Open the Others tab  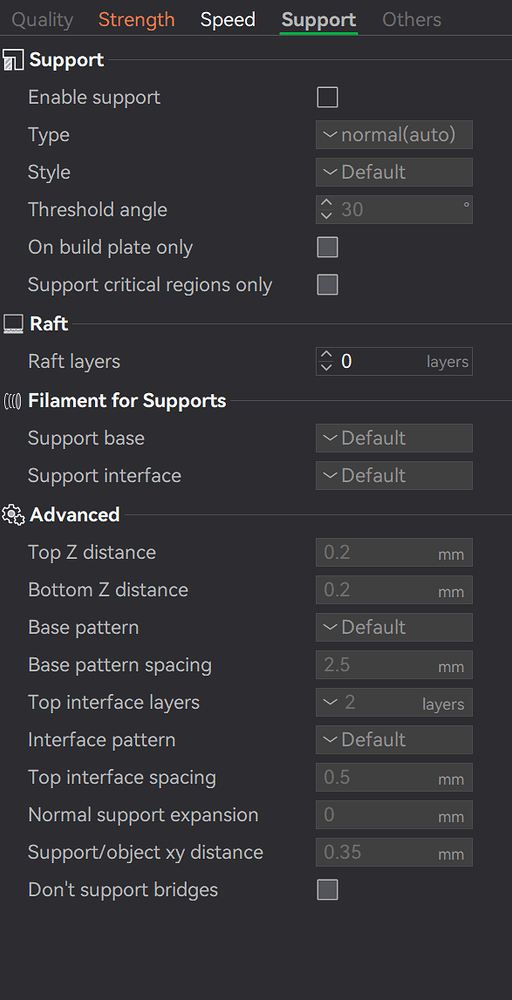tap(411, 20)
